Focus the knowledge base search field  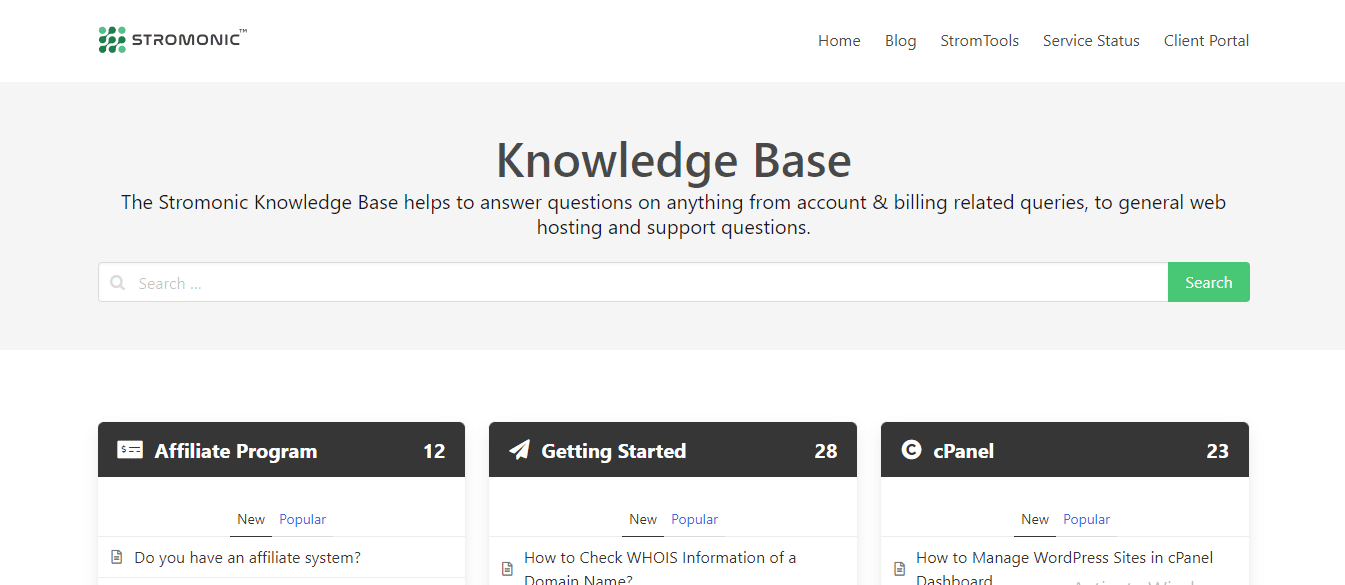(x=633, y=282)
